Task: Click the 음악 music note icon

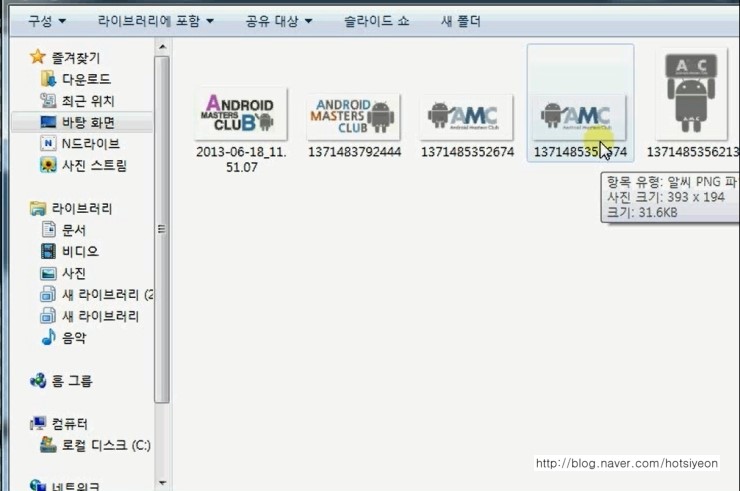Action: (x=48, y=337)
